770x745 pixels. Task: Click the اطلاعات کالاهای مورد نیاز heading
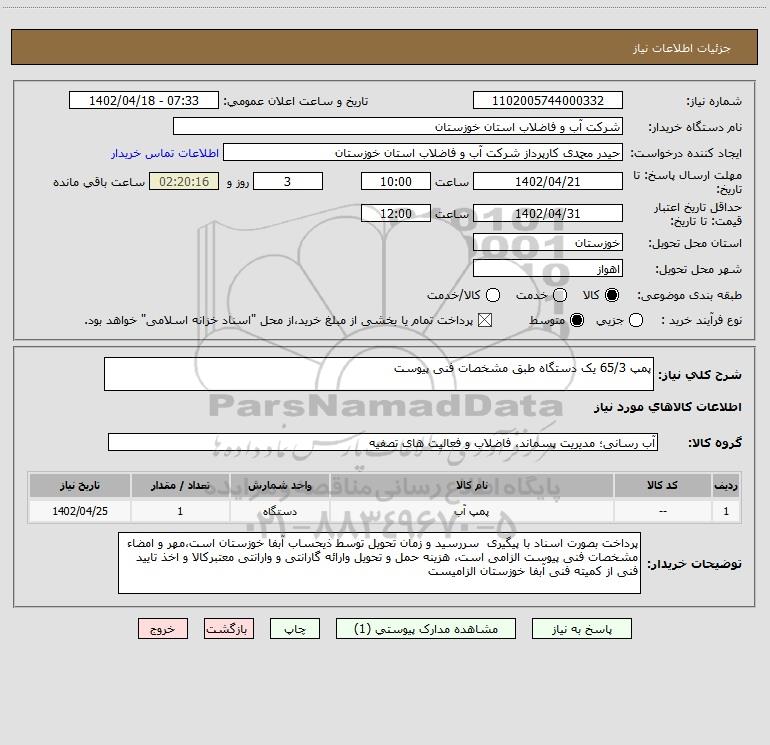(667, 407)
